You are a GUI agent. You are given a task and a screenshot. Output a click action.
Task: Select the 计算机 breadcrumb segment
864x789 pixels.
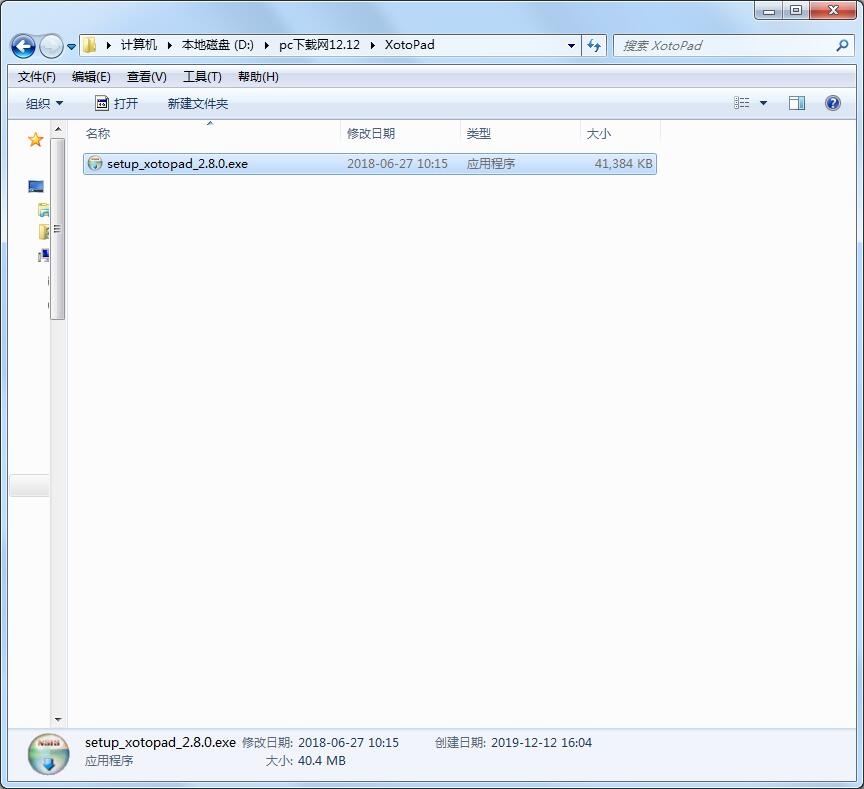(x=139, y=45)
